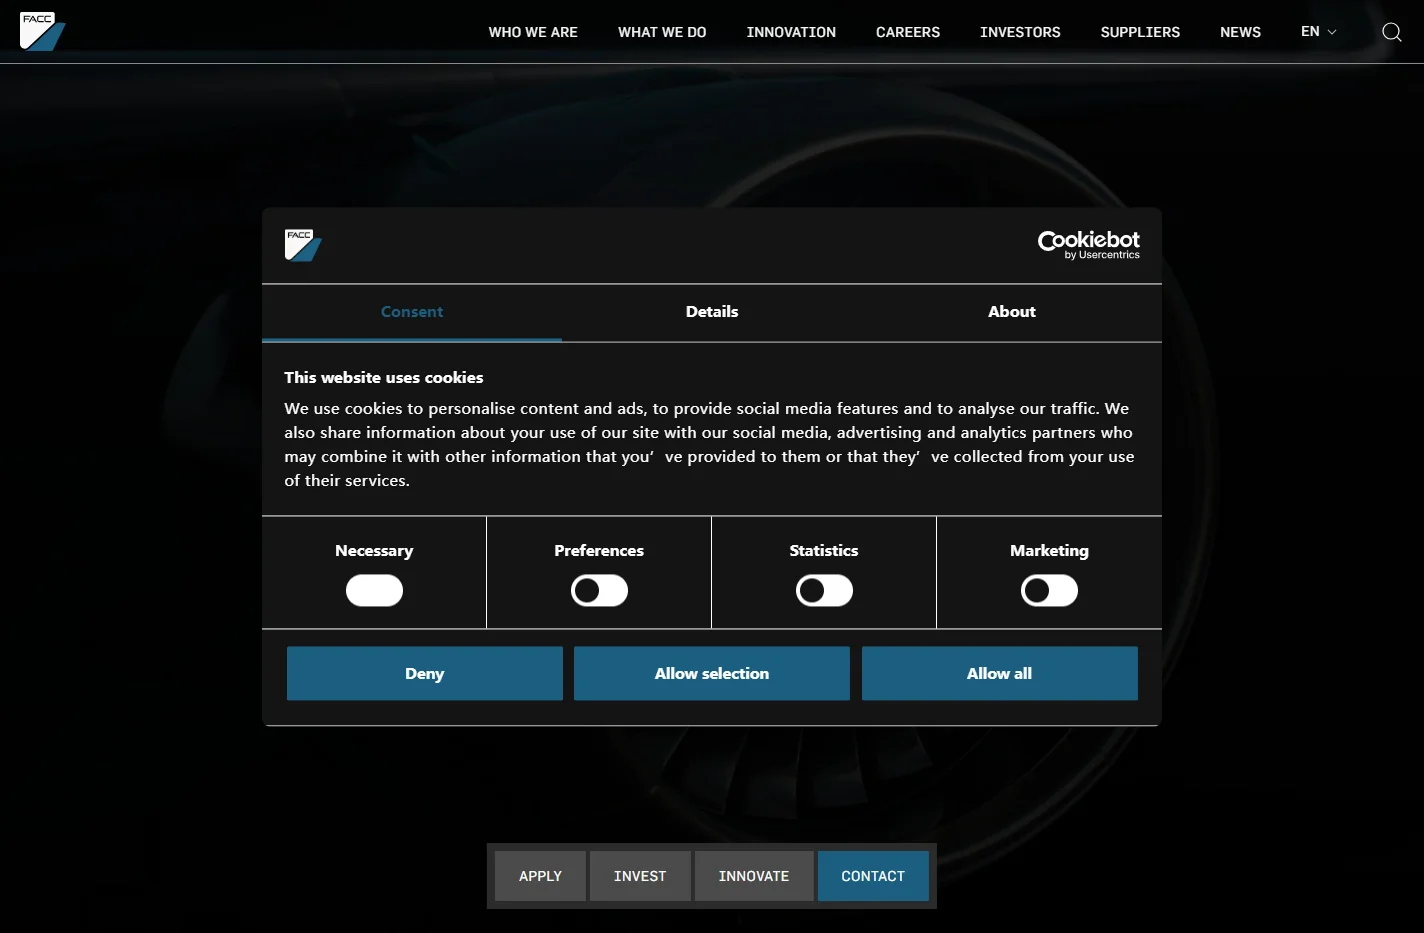Open the Who We Are menu
Viewport: 1424px width, 933px height.
pyautogui.click(x=533, y=32)
